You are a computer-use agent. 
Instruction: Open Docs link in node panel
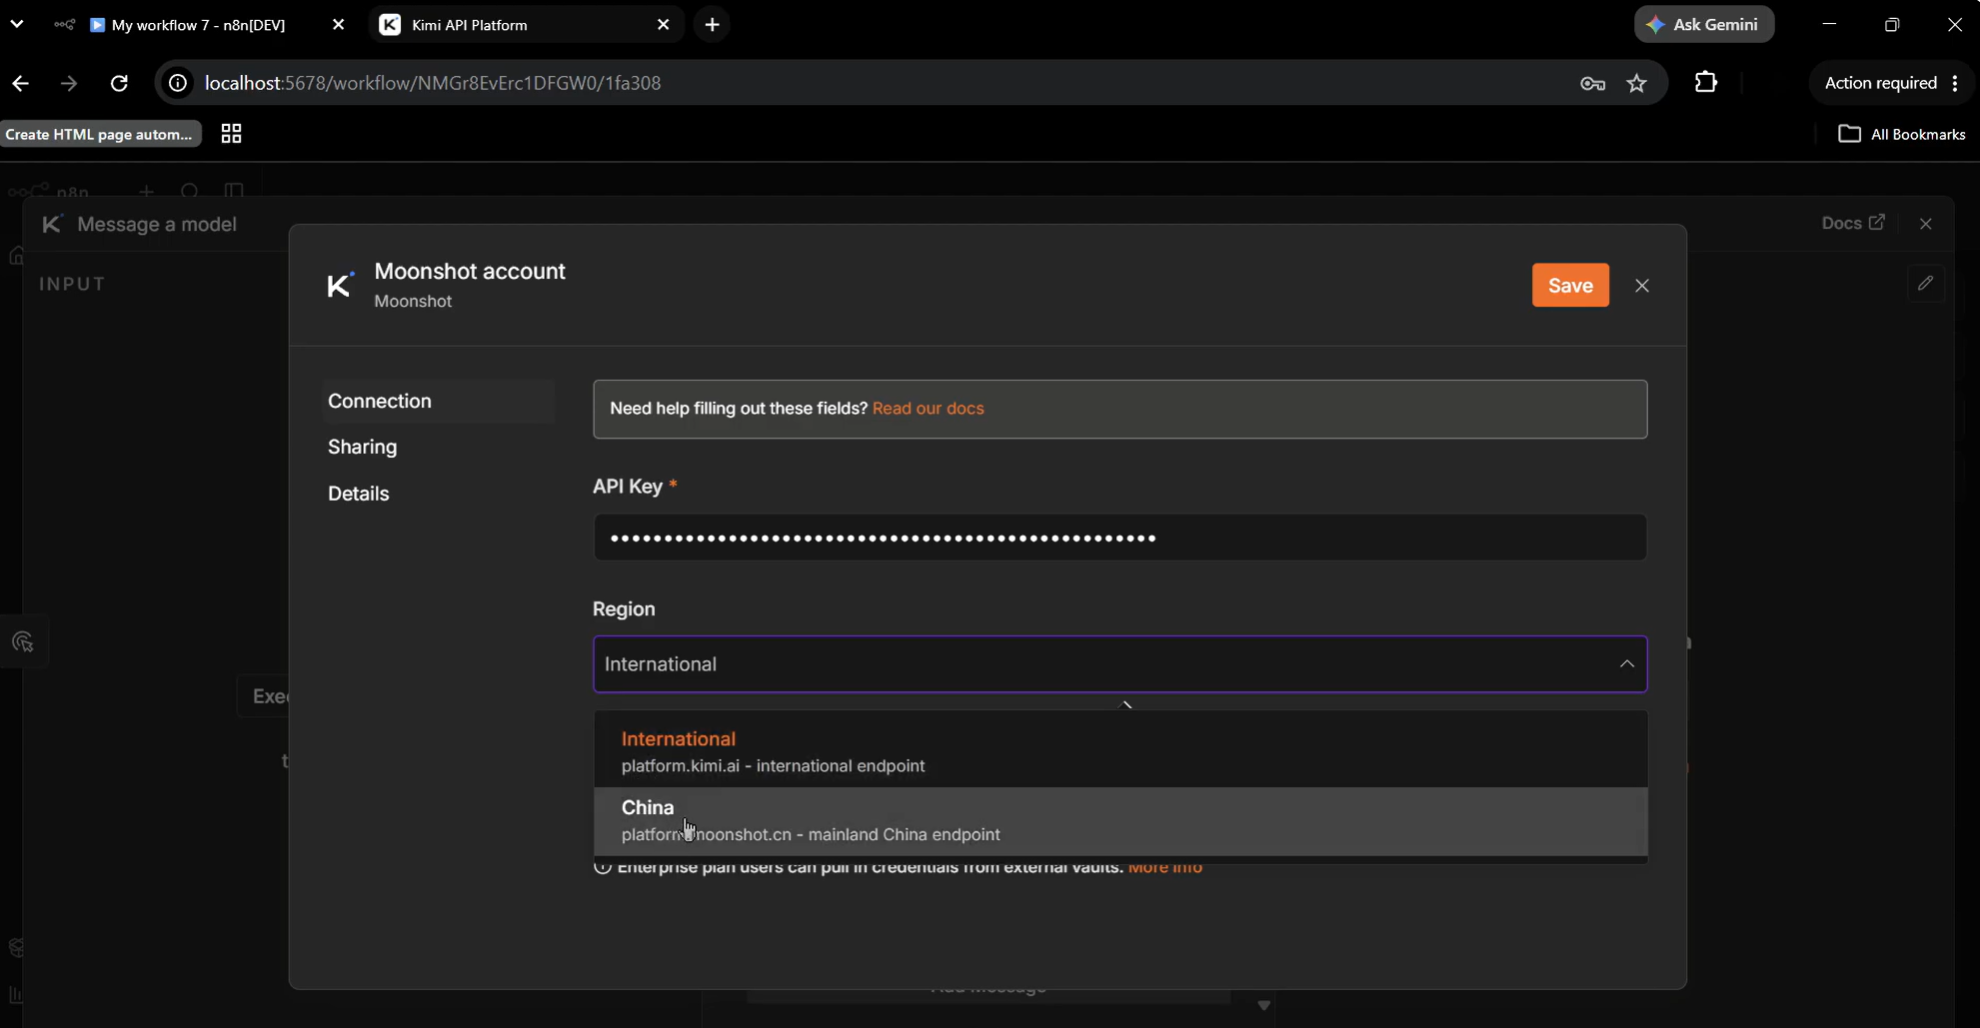click(1852, 223)
